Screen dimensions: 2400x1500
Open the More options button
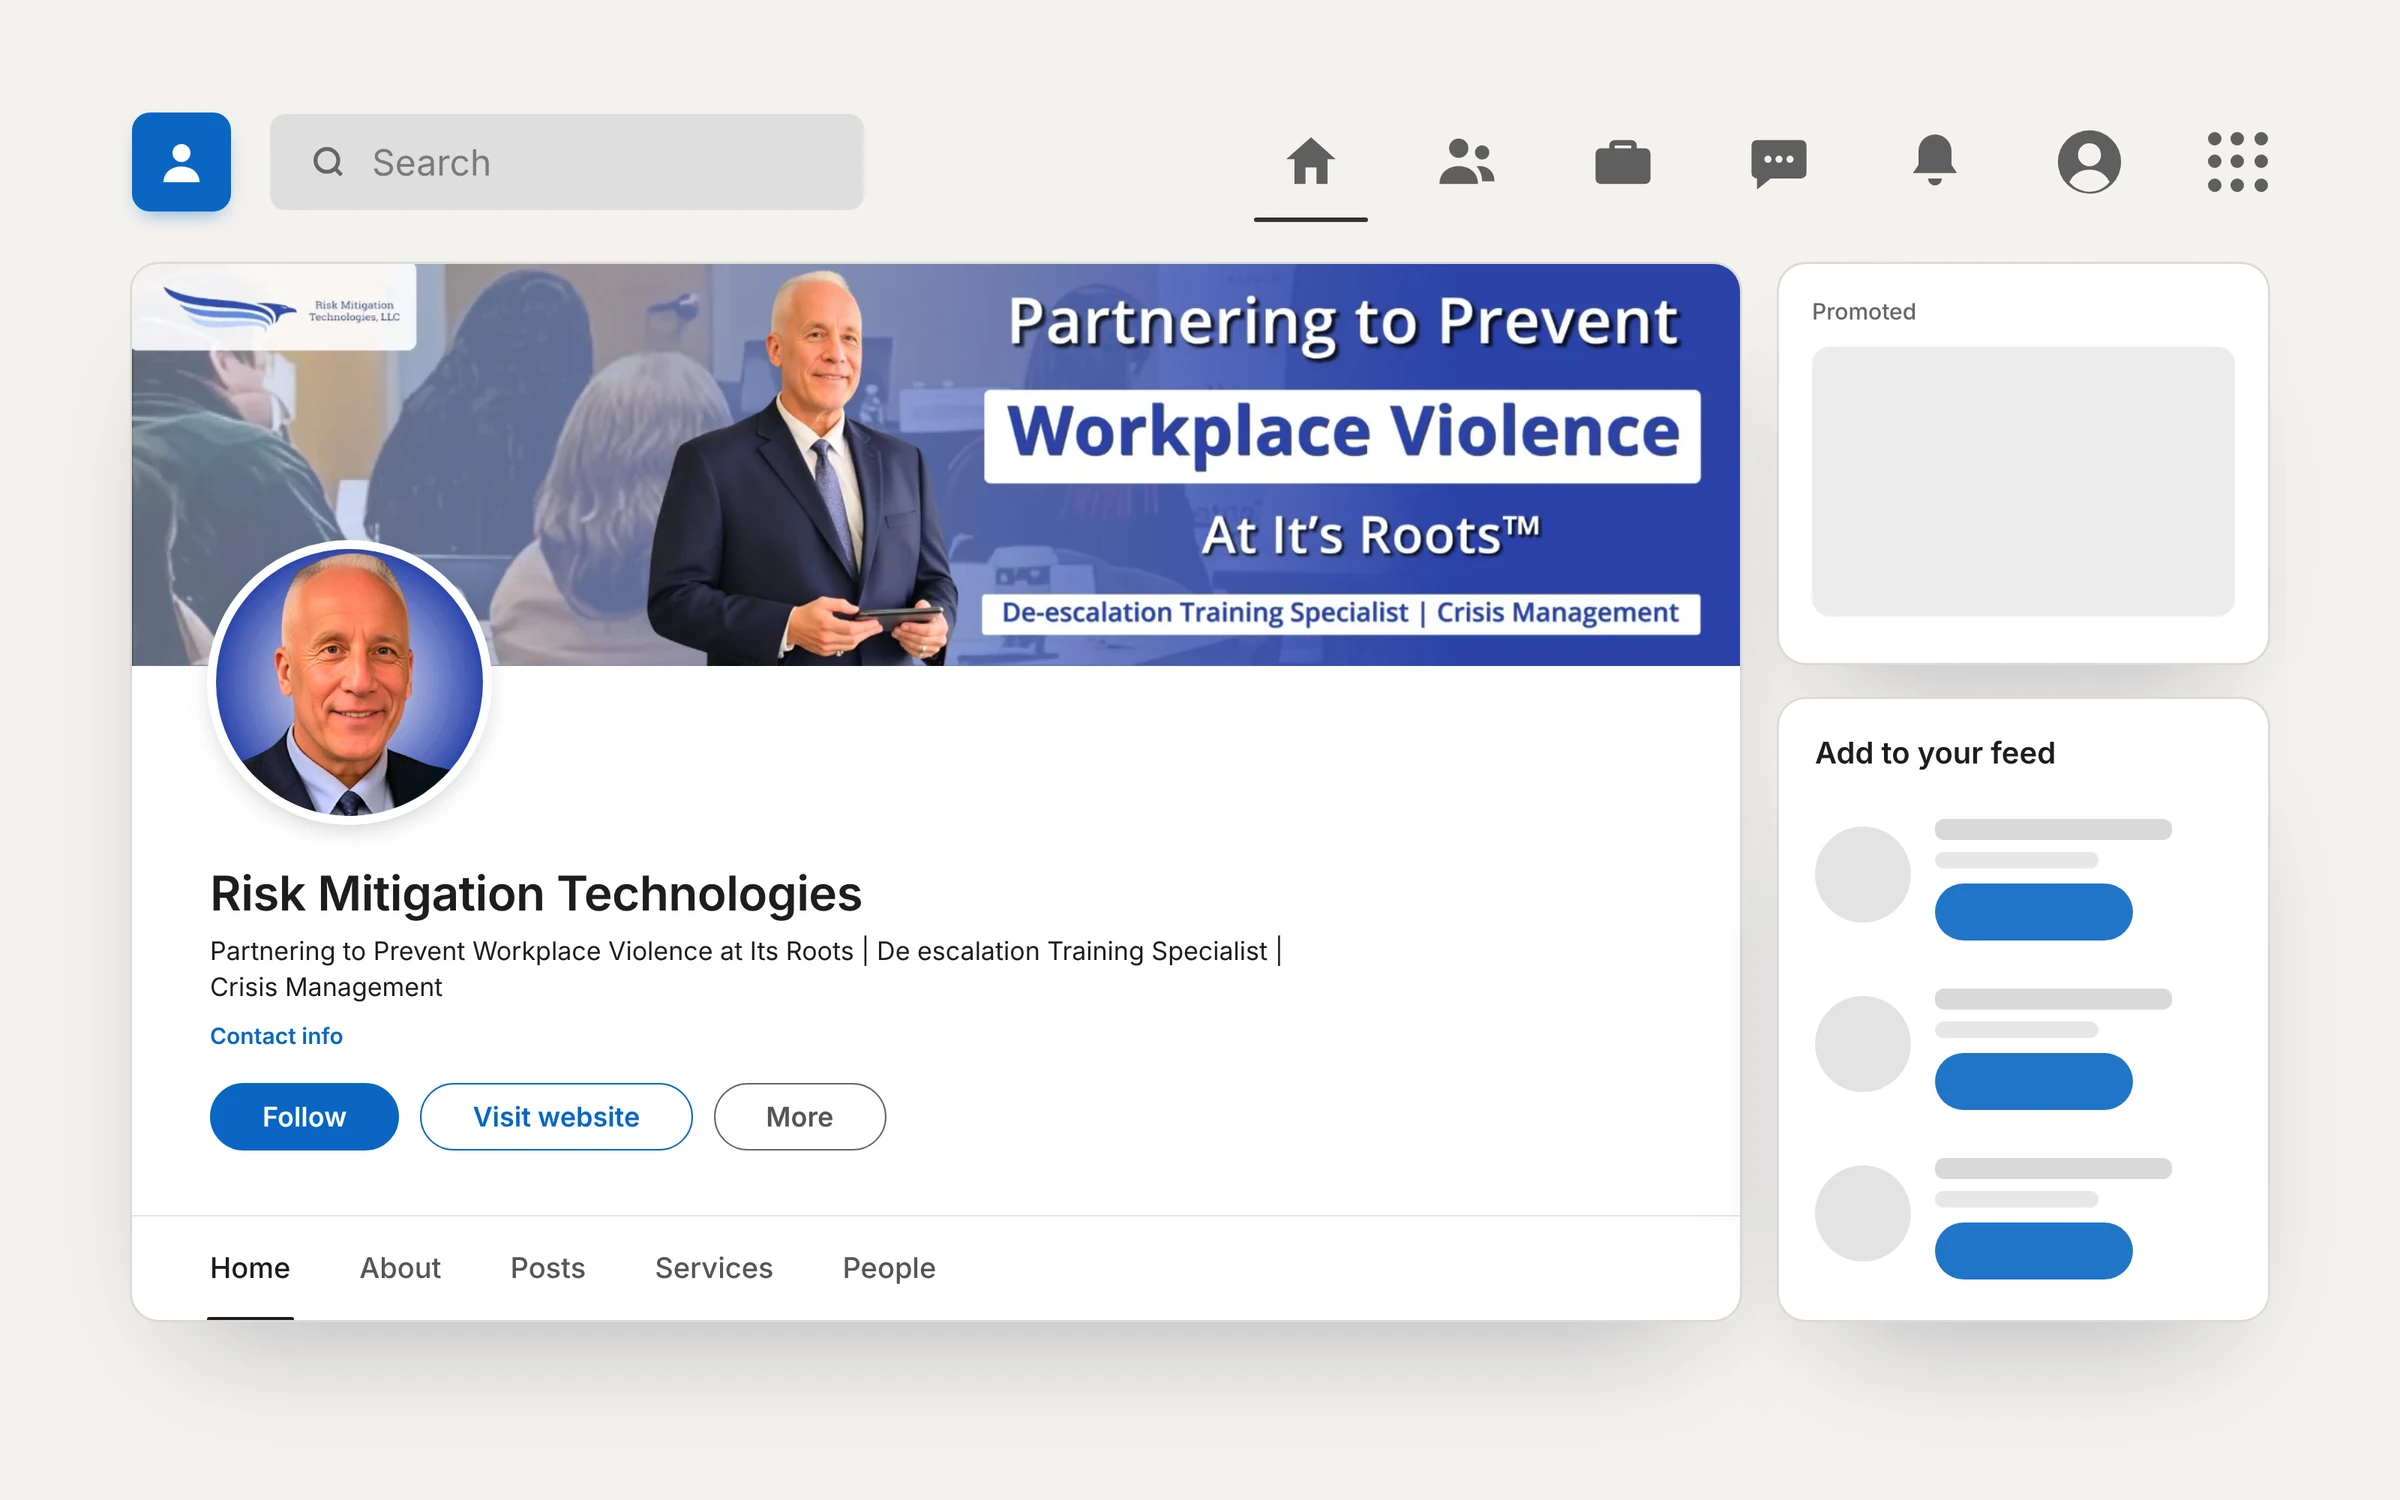800,1117
